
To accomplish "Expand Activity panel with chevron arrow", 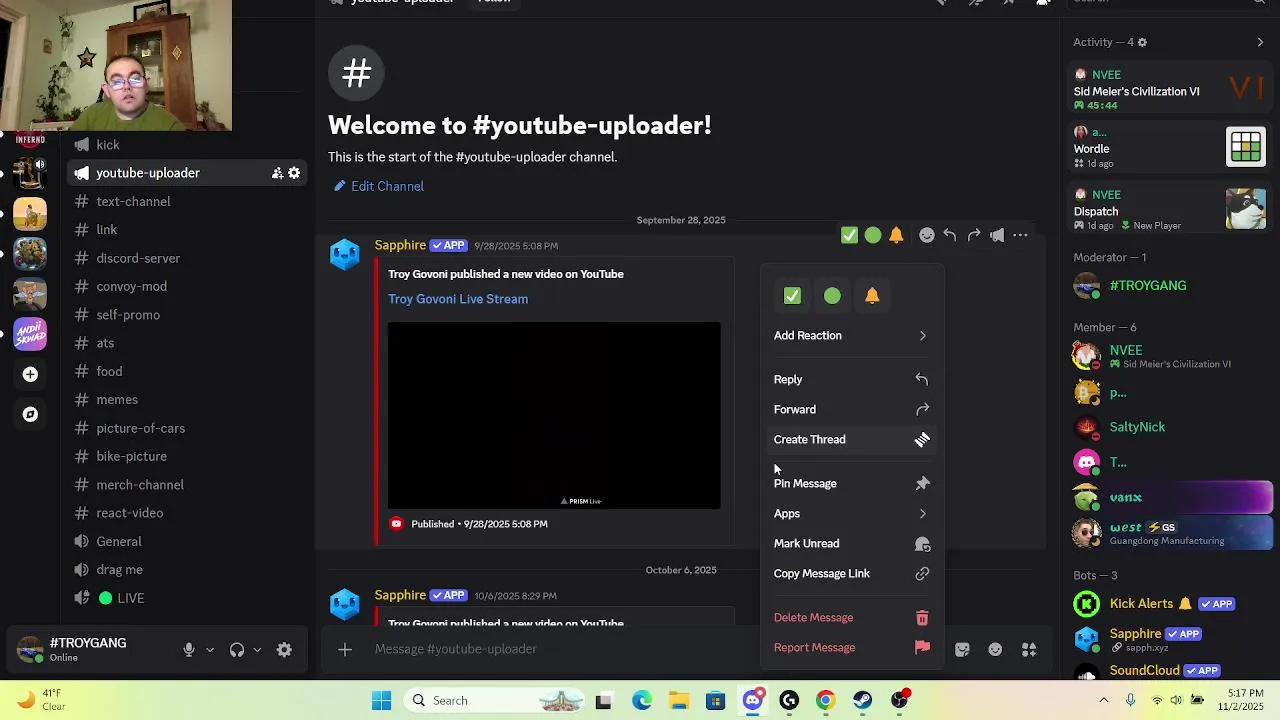I will tap(1260, 42).
